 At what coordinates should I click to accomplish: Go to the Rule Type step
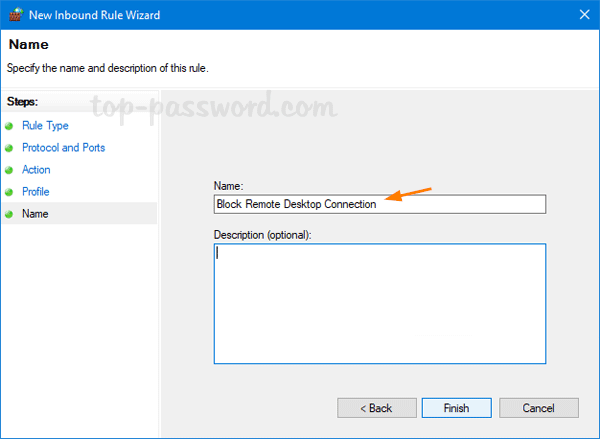click(x=45, y=126)
